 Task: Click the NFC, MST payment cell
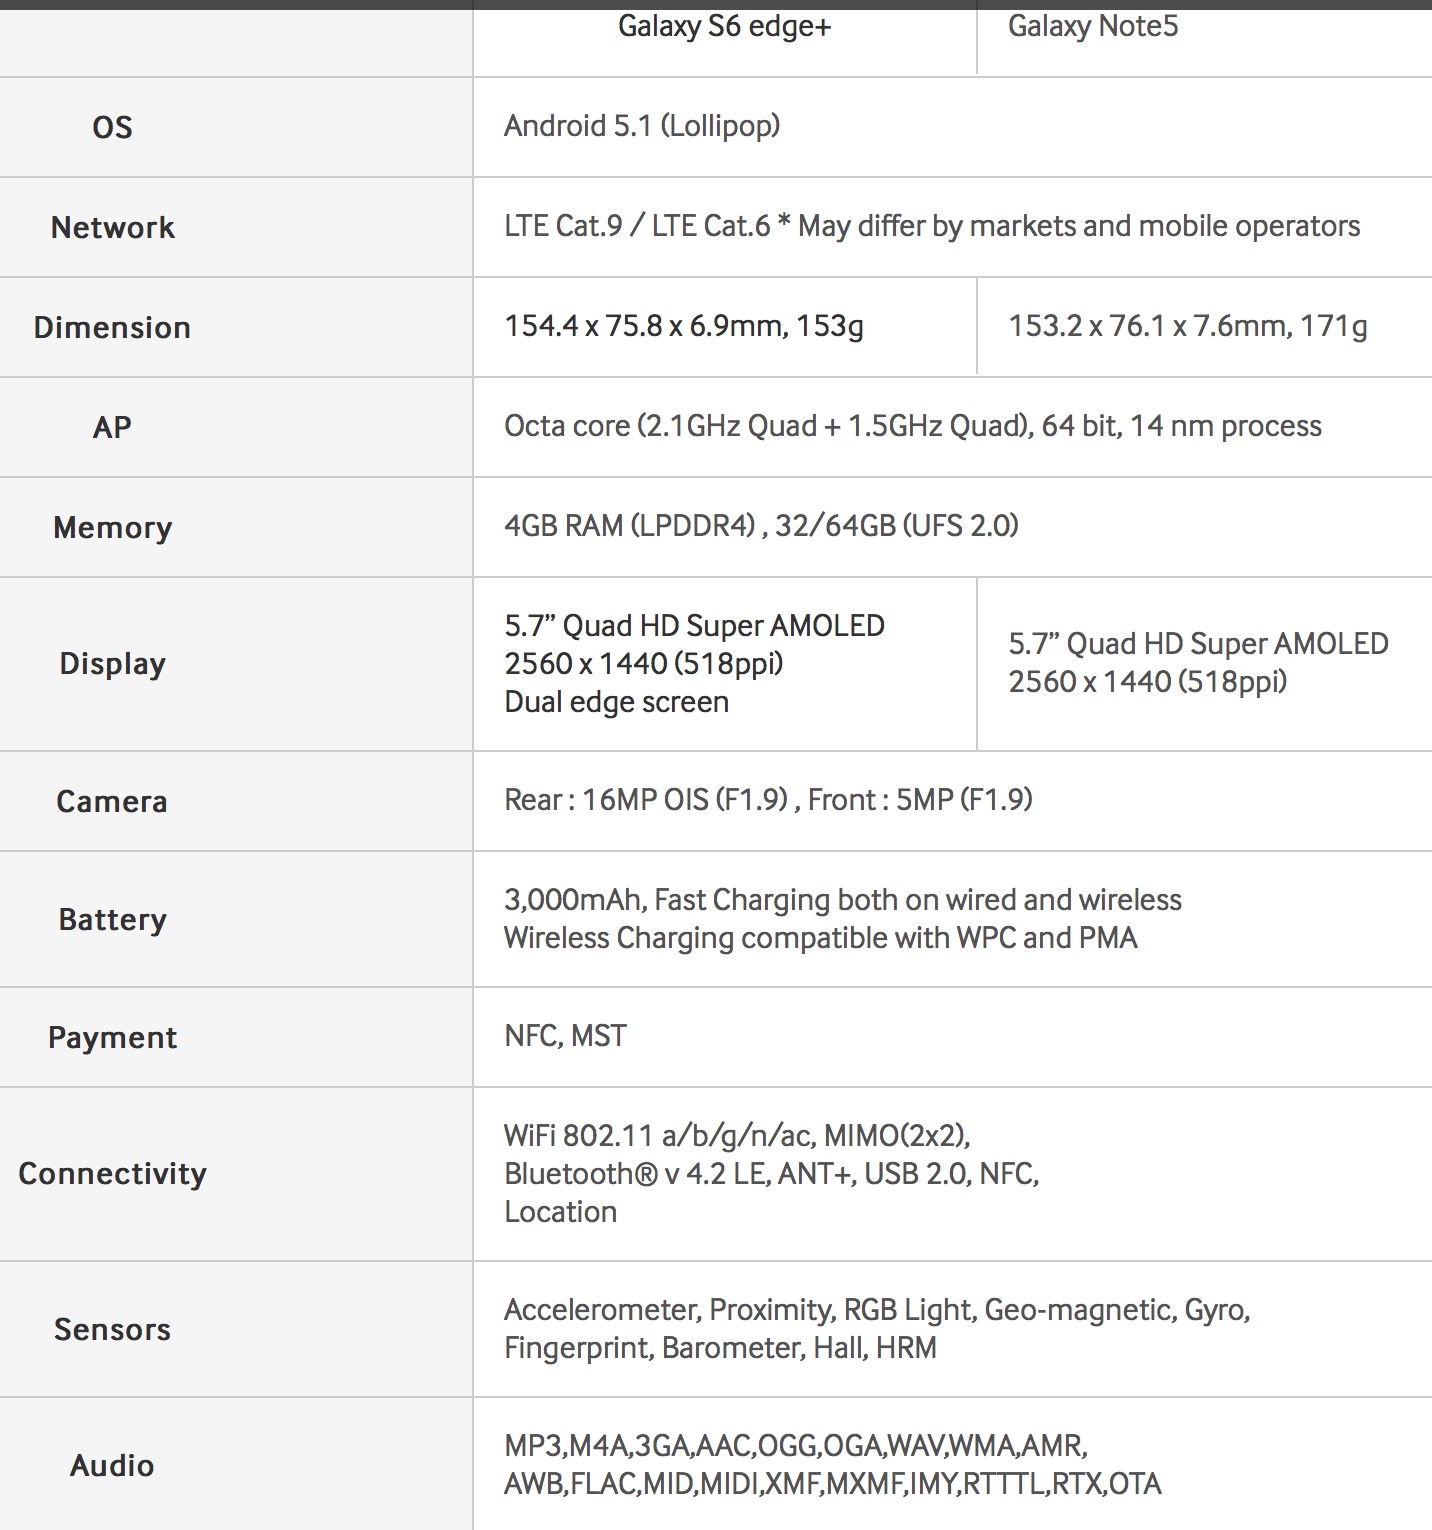click(x=565, y=1036)
